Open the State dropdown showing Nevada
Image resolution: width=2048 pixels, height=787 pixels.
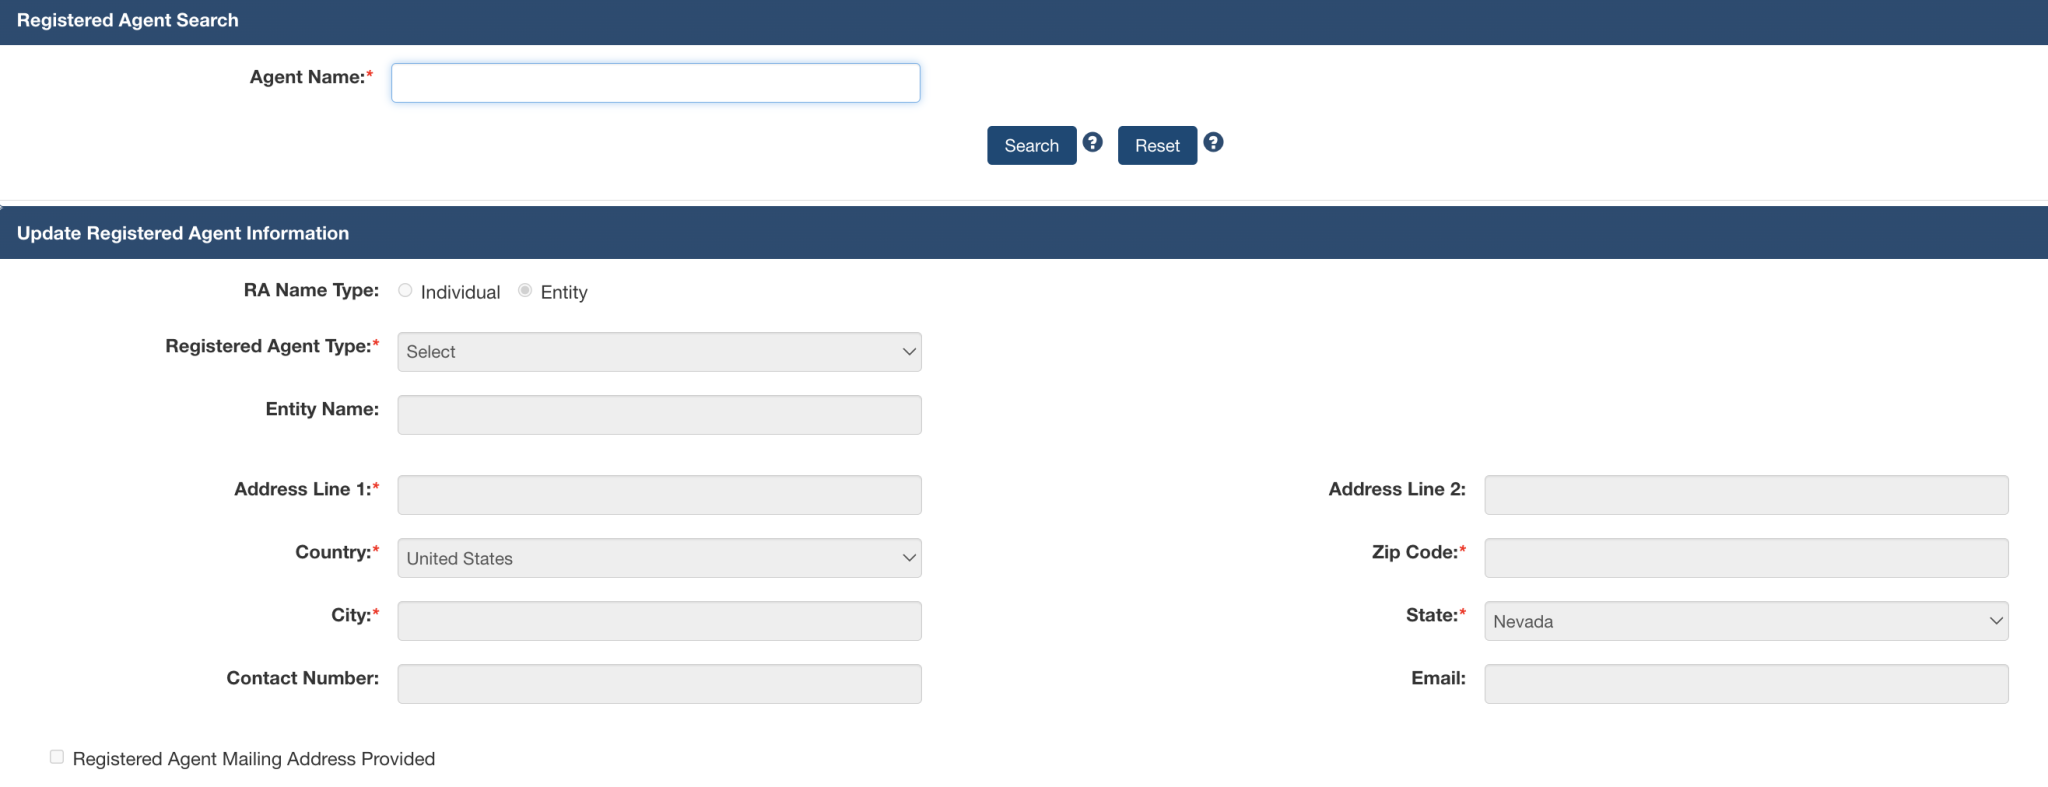pos(1745,621)
